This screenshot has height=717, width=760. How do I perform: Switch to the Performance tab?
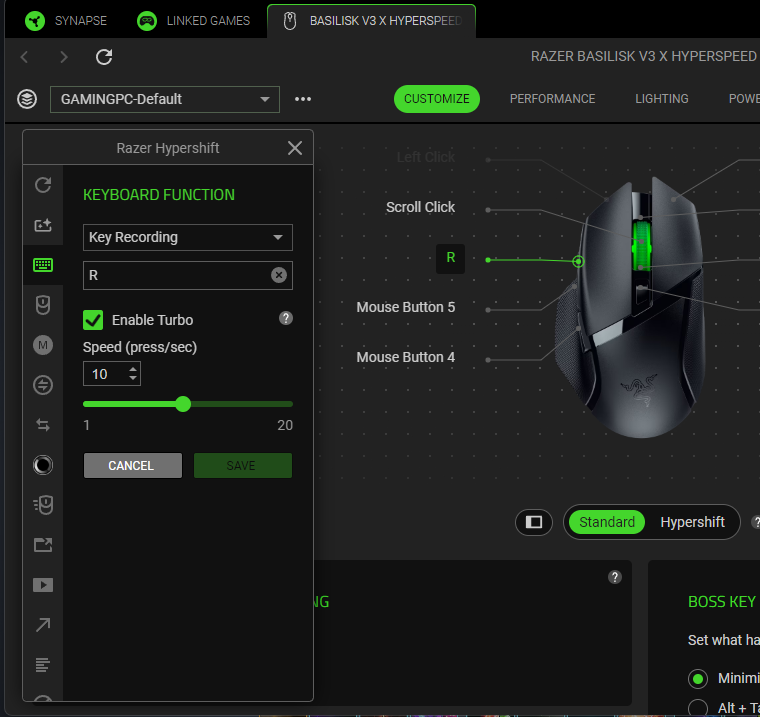[x=552, y=99]
